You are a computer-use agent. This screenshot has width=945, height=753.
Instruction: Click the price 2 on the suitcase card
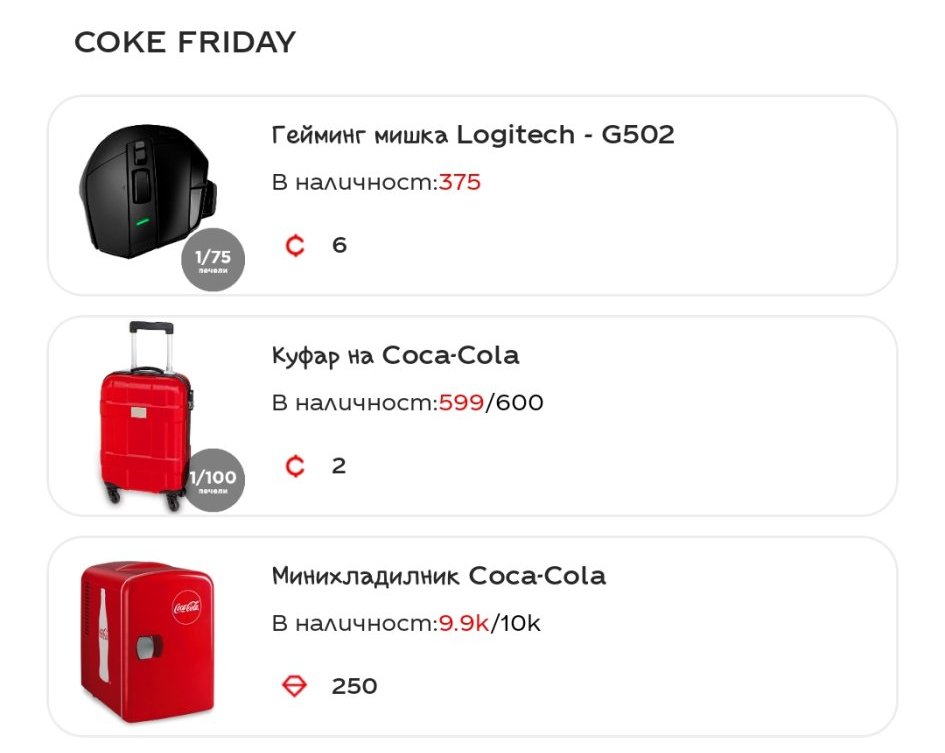coord(339,466)
